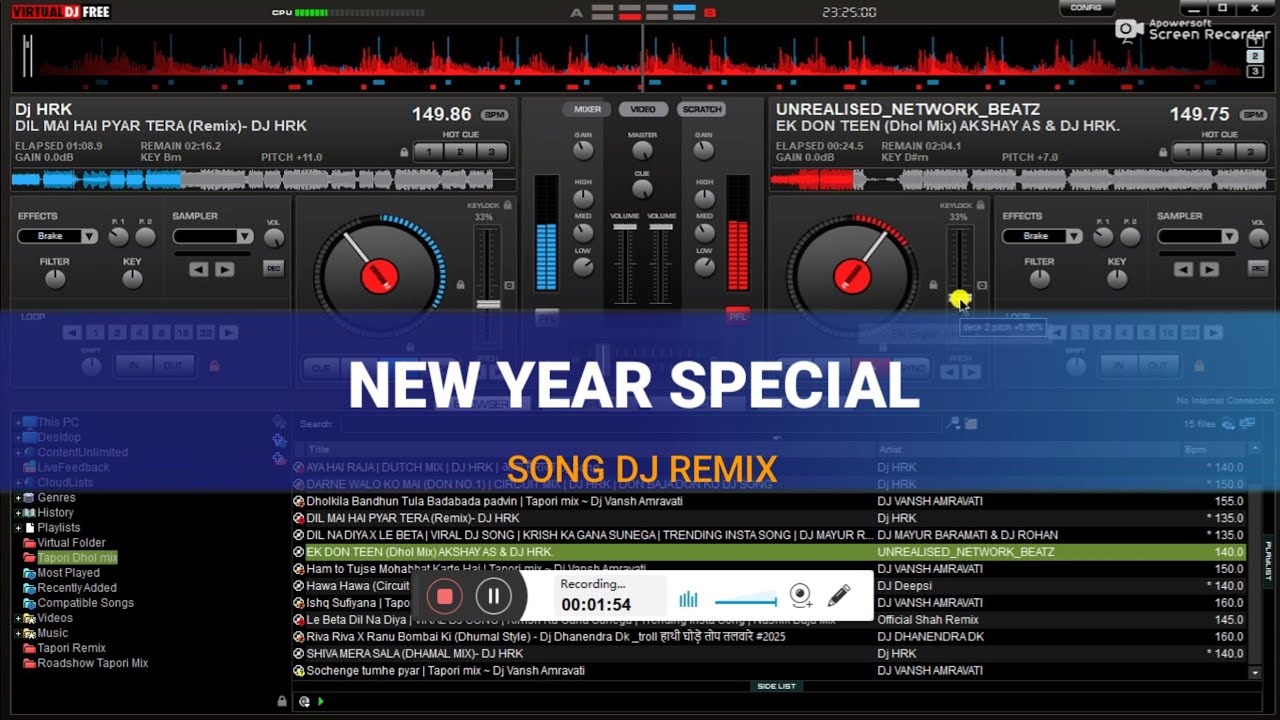
Task: Toggle deck 1 keylock padlock
Action: click(507, 205)
